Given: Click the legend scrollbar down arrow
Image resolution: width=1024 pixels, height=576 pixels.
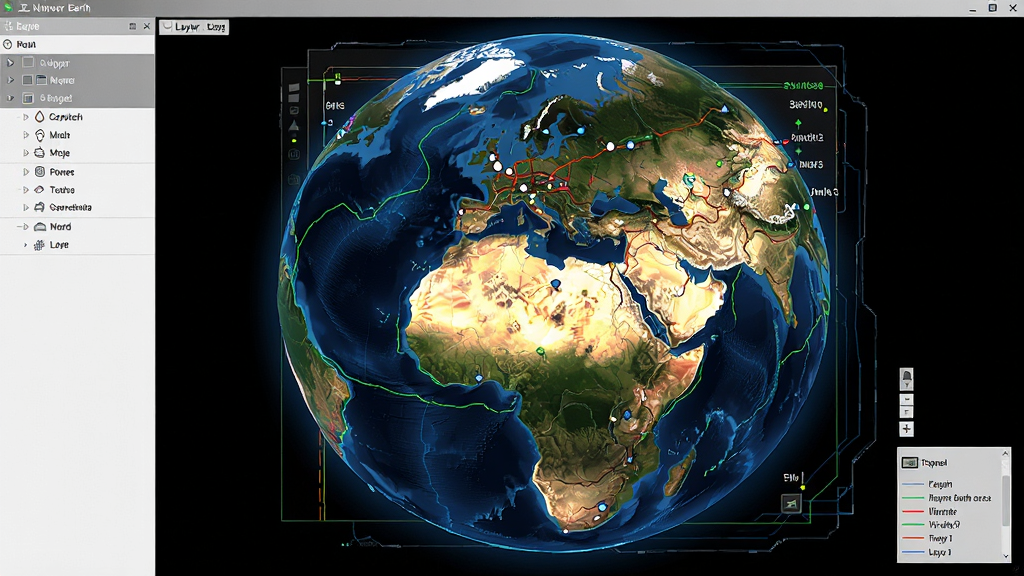Looking at the screenshot, I should click(x=1006, y=556).
